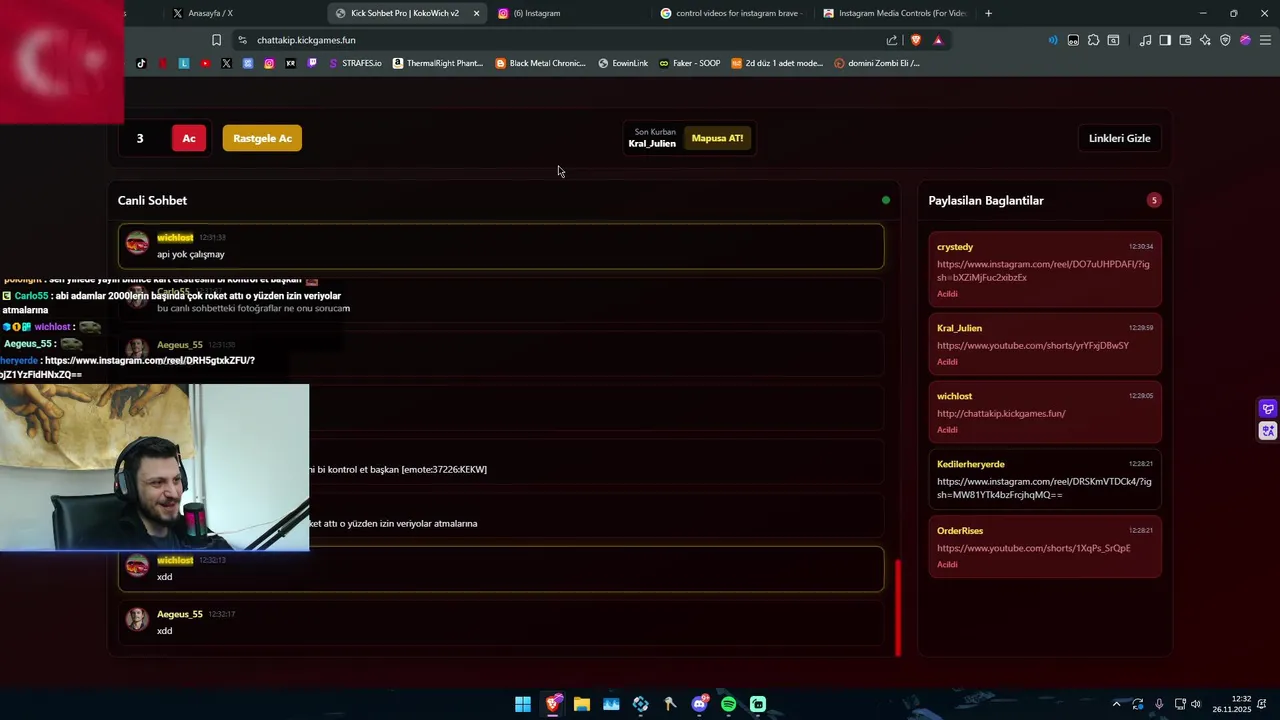This screenshot has height=720, width=1280.
Task: Click the music note toolbar icon
Action: click(1145, 40)
